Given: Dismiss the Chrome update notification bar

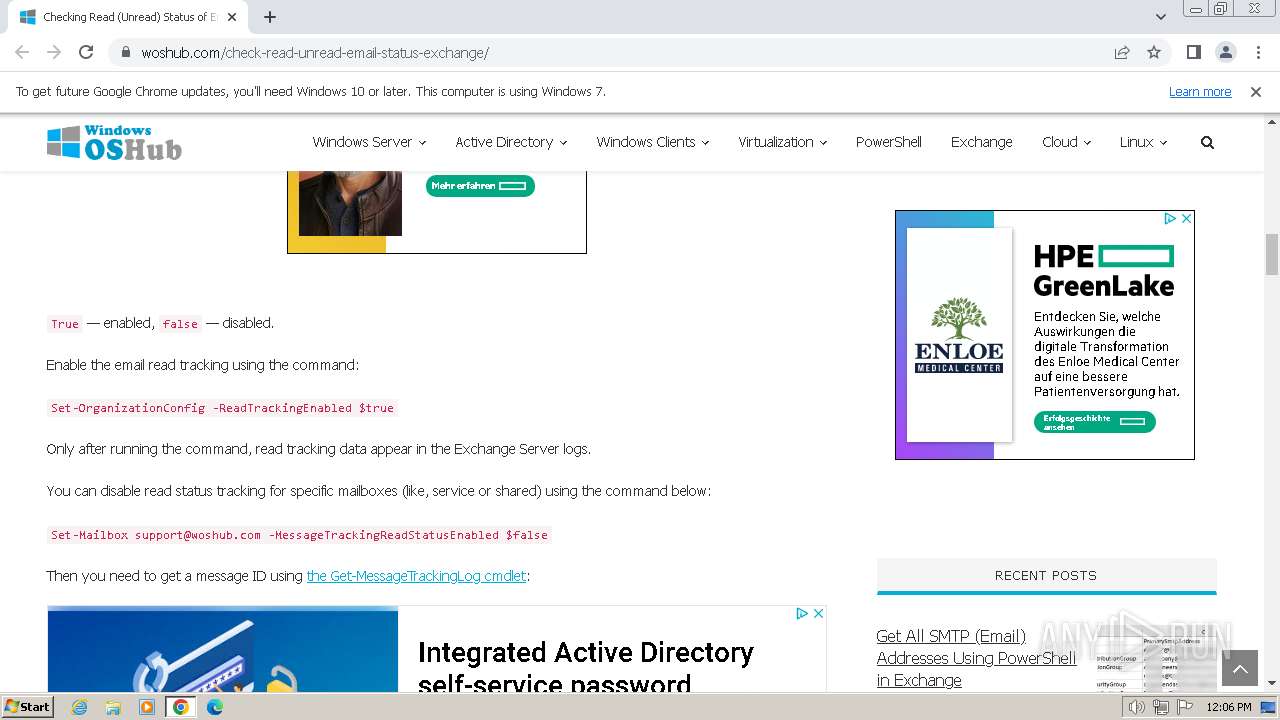Looking at the screenshot, I should click(1256, 92).
